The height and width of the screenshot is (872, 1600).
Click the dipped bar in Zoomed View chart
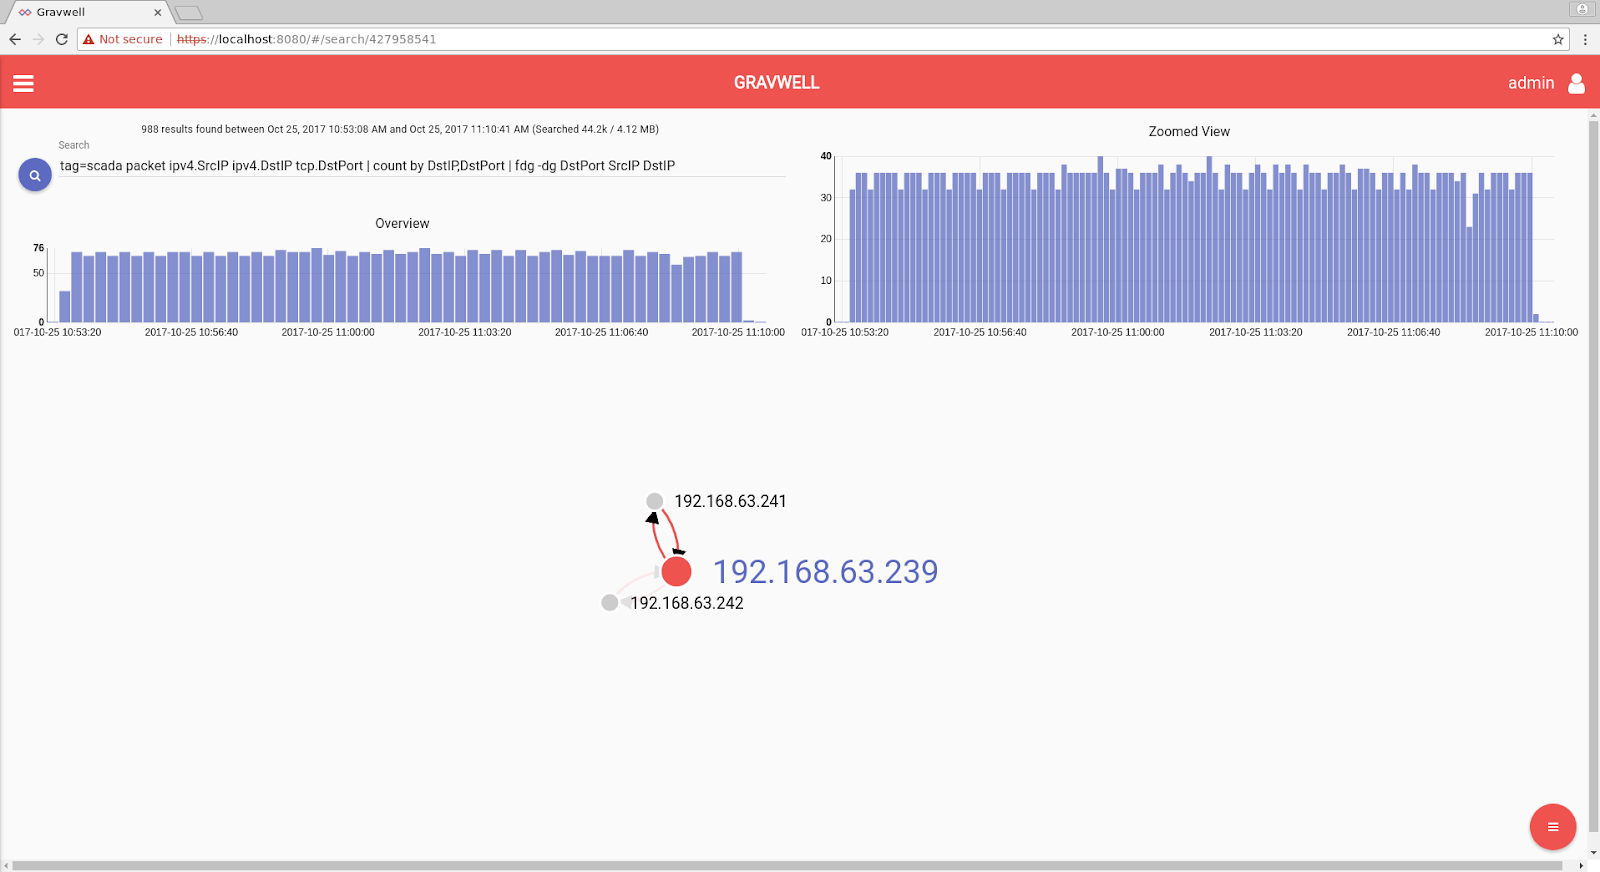[x=1469, y=274]
